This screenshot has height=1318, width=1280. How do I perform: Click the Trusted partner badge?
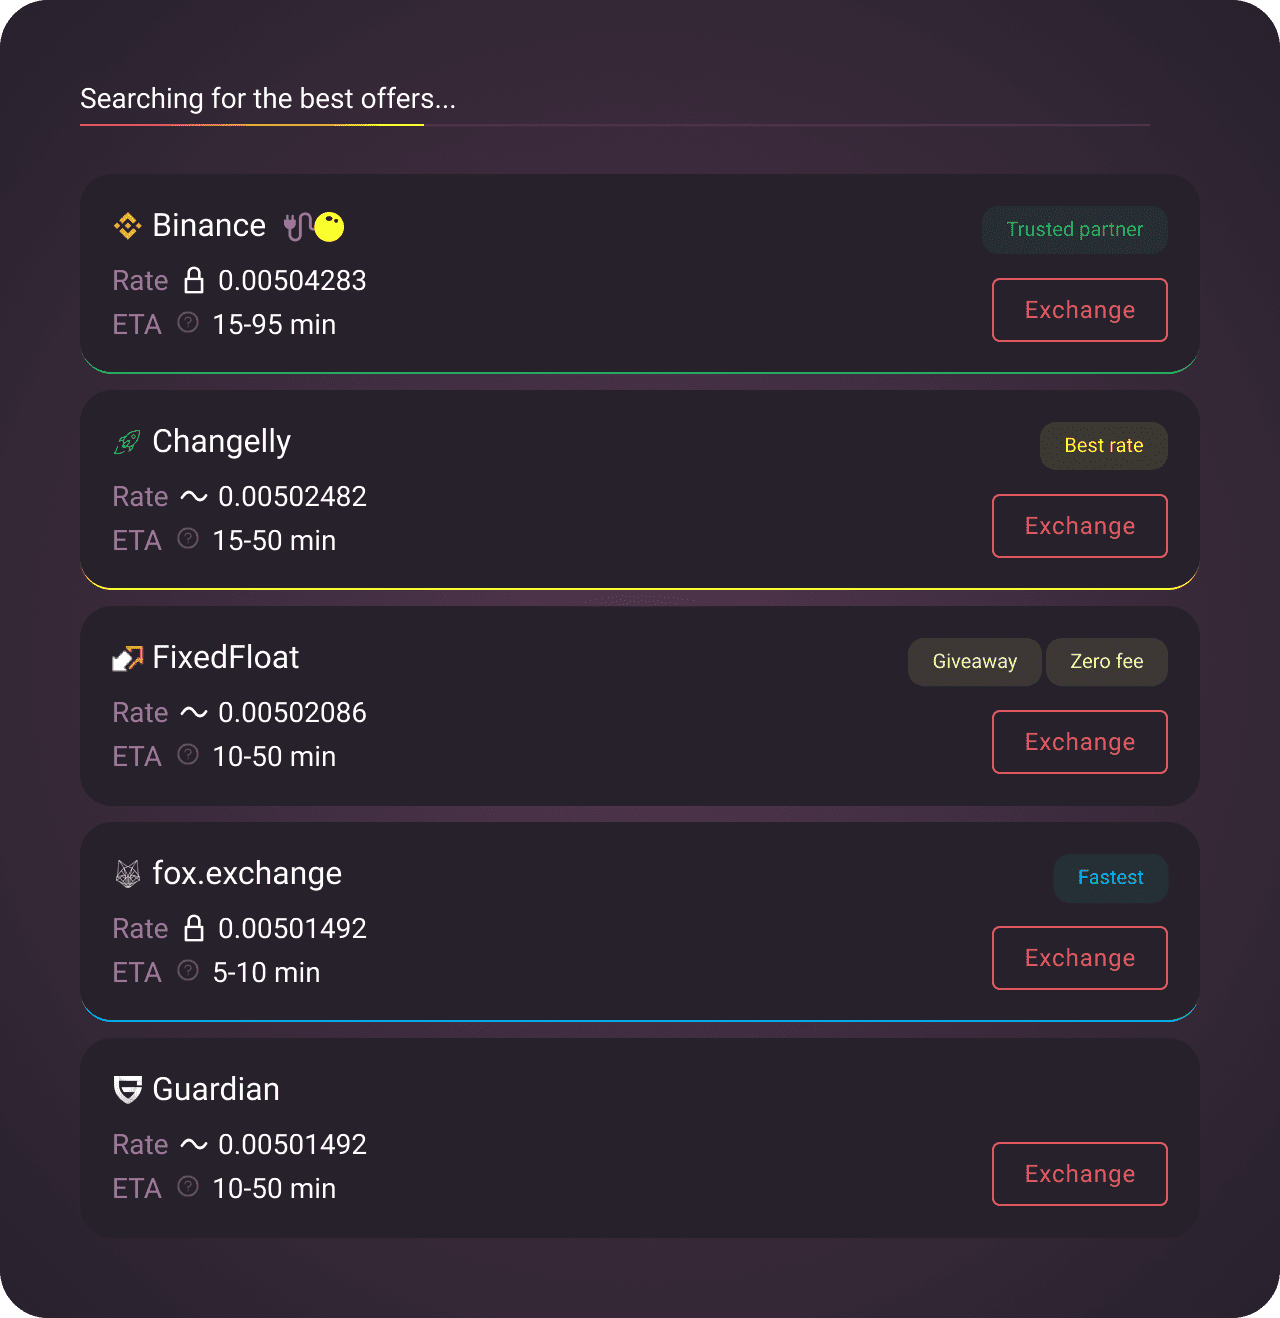click(1075, 230)
